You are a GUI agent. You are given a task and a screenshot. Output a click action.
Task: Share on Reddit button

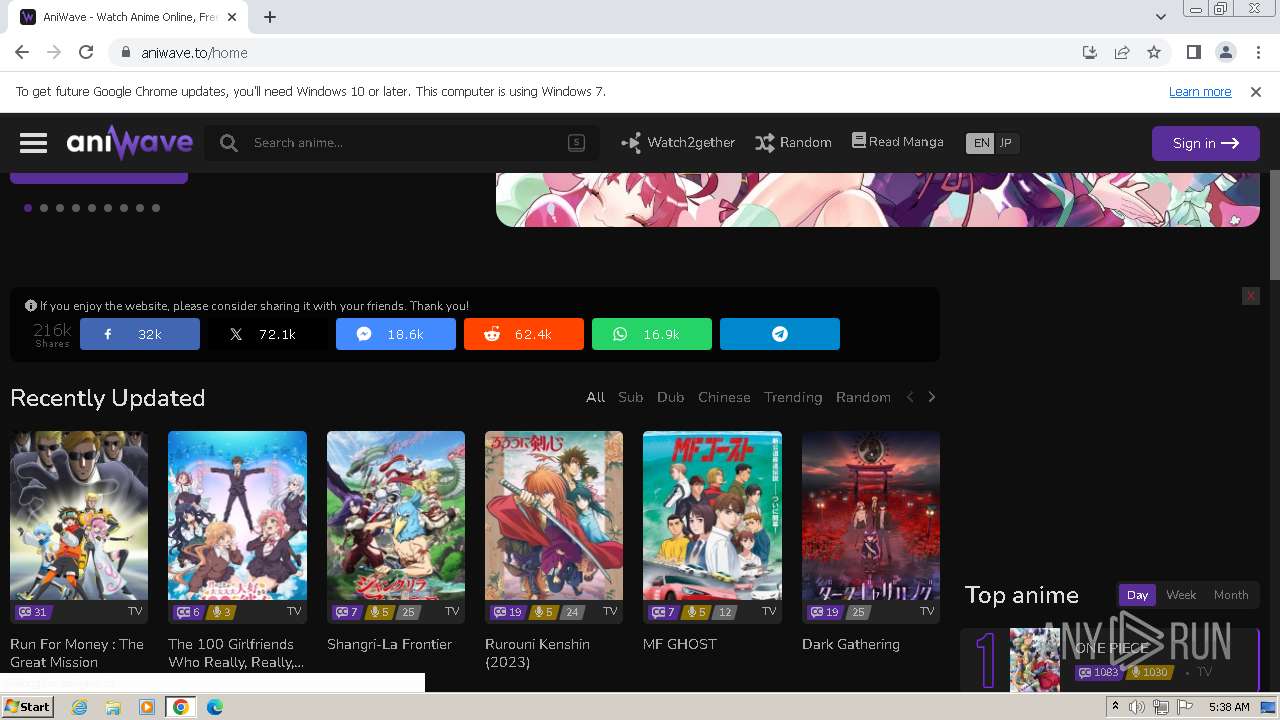(524, 334)
